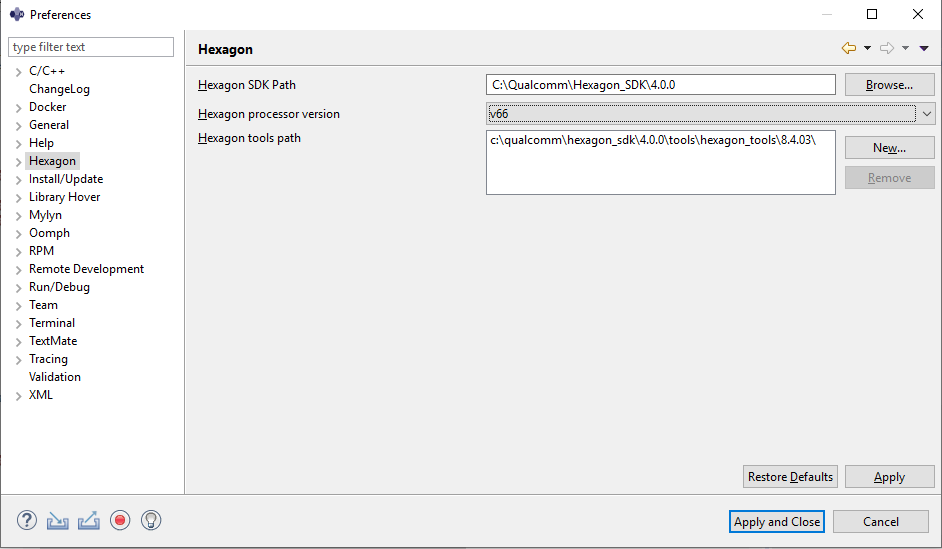Expand the Terminal tree node
The height and width of the screenshot is (549, 942).
19,324
